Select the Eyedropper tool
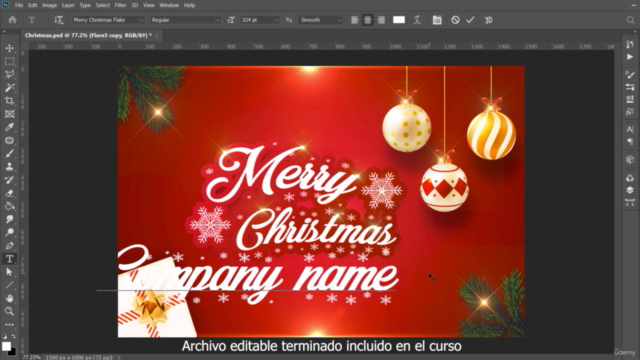This screenshot has width=640, height=360. 9,127
